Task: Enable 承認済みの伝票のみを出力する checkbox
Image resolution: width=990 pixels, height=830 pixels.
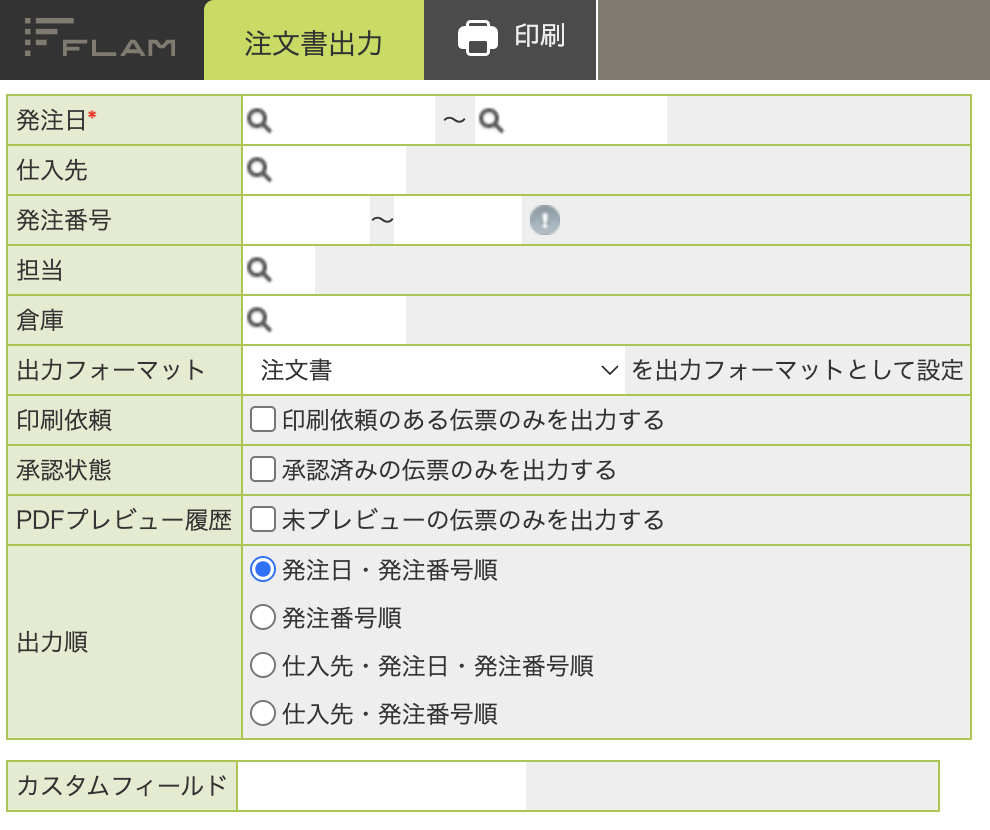Action: pyautogui.click(x=263, y=470)
